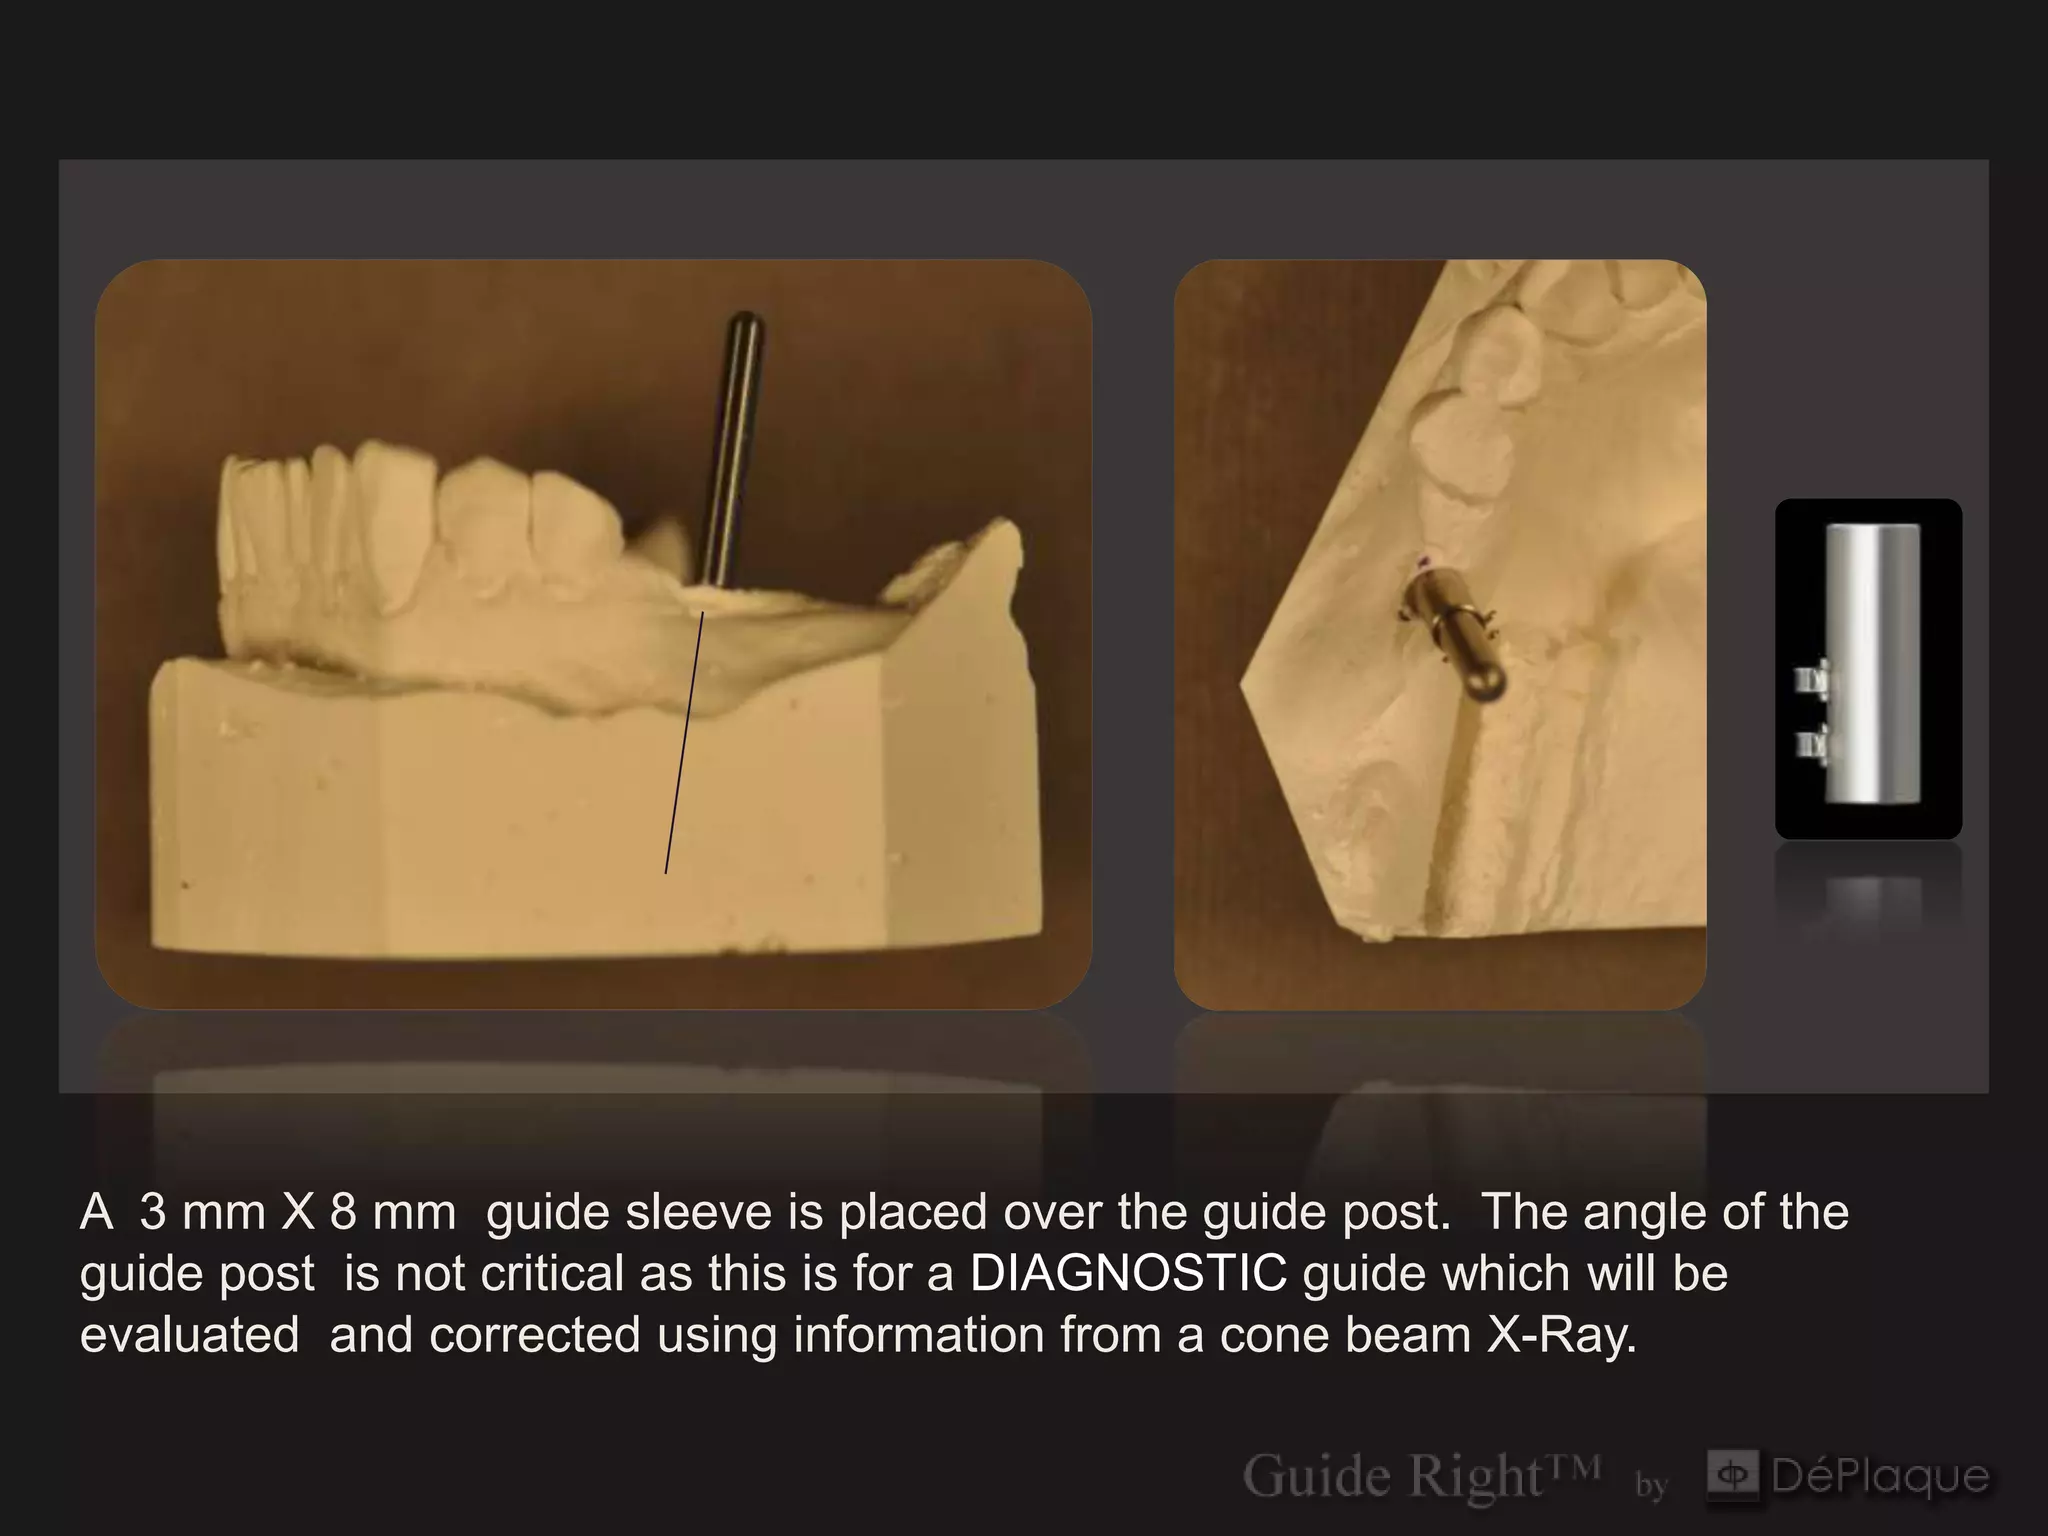
Task: Click the Guide Right™ brand text
Action: click(x=1421, y=1477)
